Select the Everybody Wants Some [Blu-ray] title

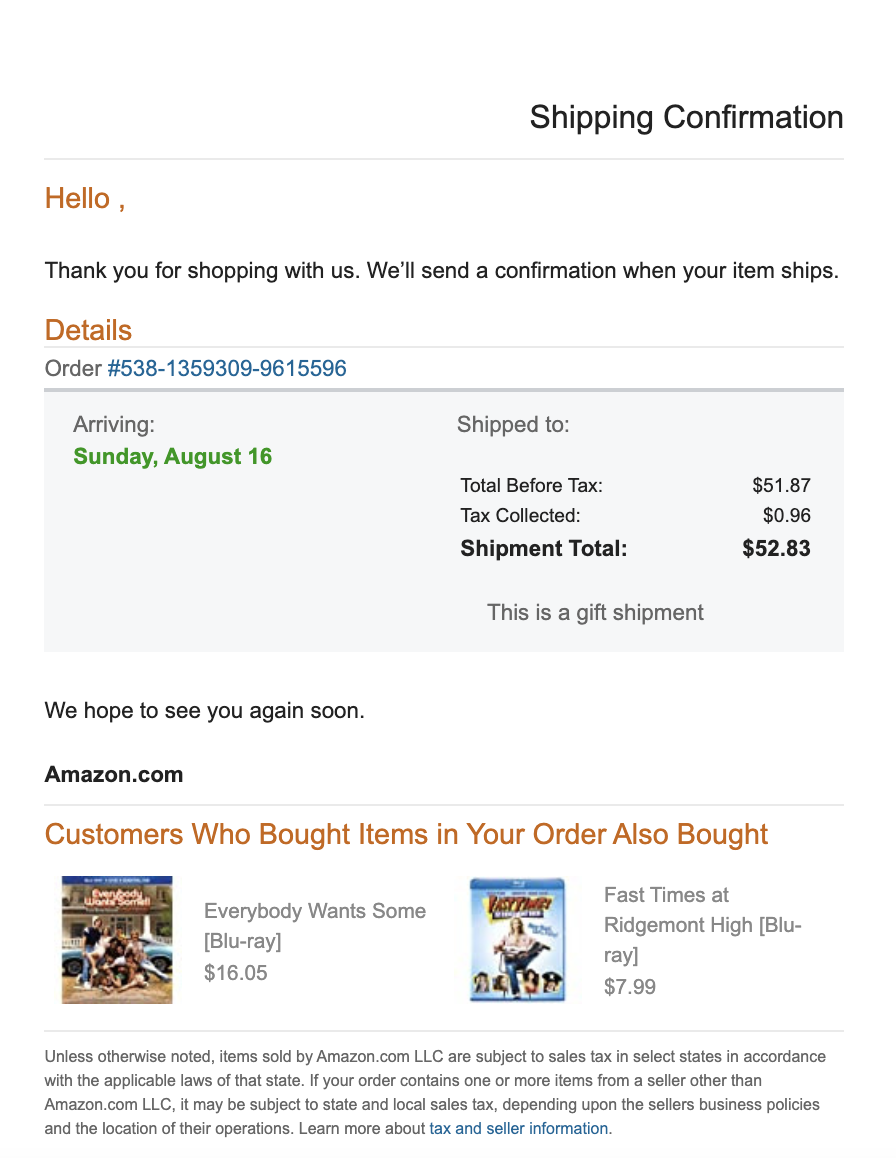tap(314, 926)
